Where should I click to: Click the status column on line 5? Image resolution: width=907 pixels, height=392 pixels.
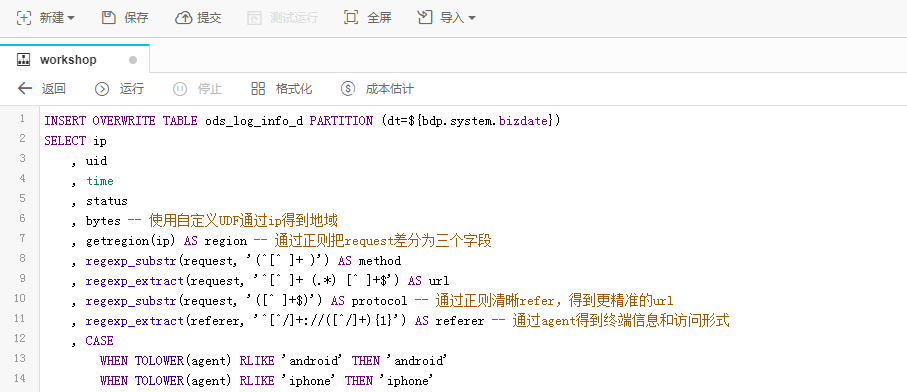pos(107,201)
